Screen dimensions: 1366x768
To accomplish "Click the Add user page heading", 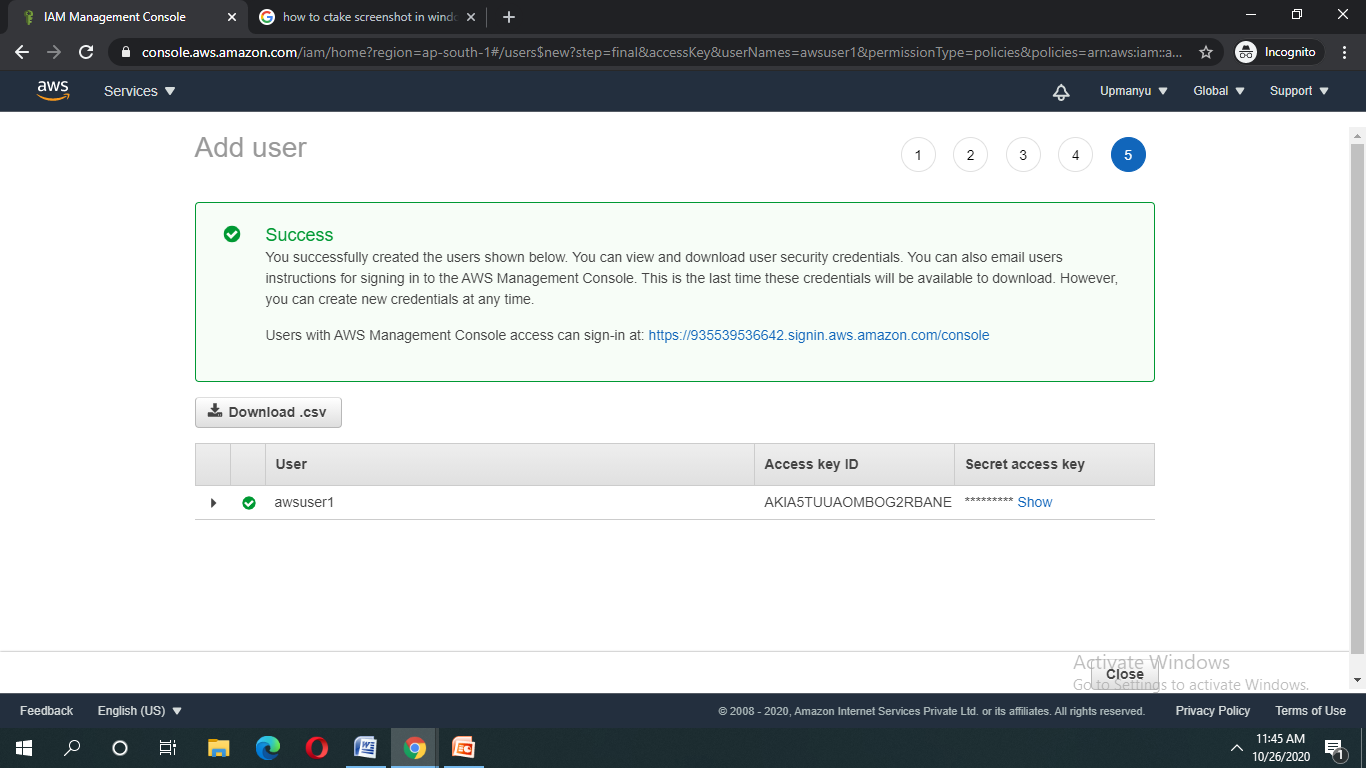I will 251,148.
